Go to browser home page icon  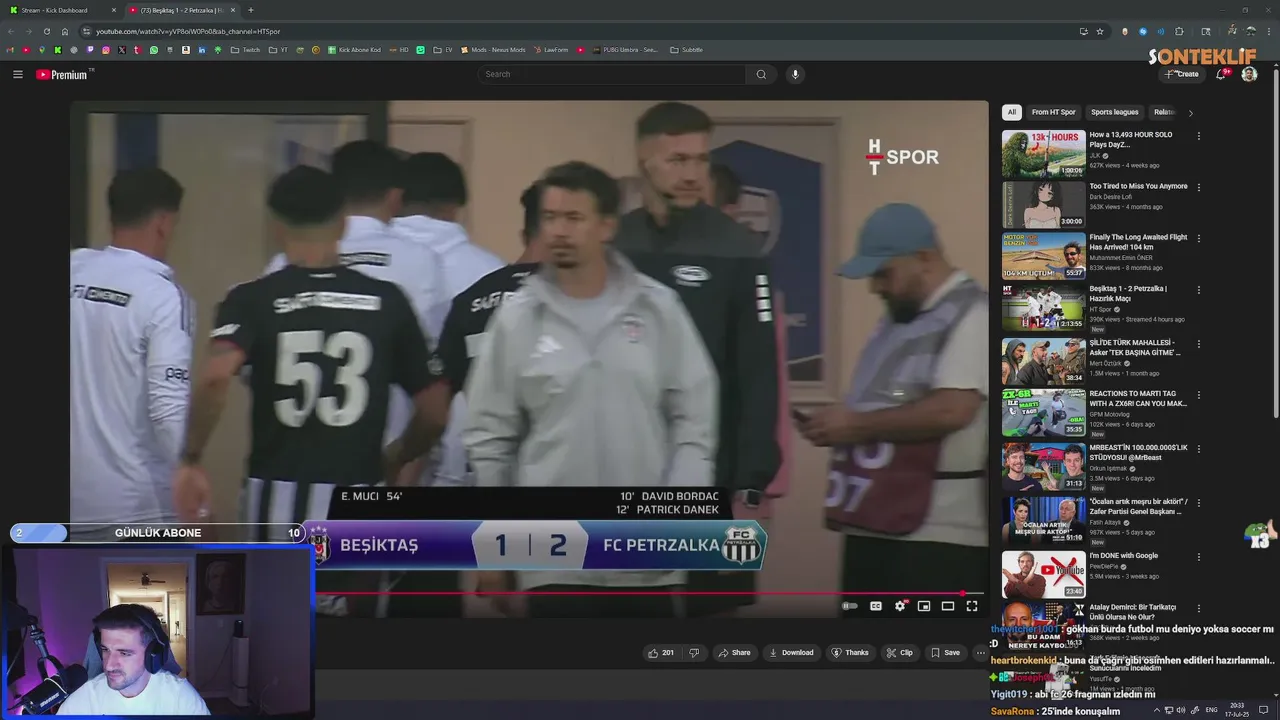point(65,31)
